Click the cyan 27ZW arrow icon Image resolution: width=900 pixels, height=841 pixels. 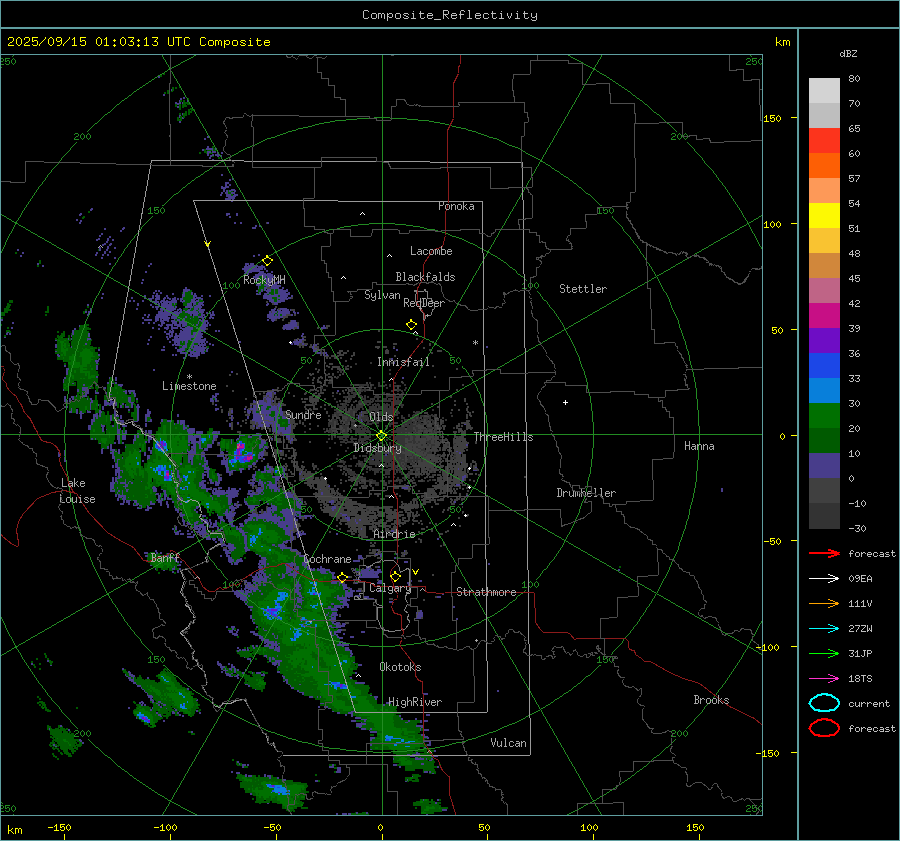(x=824, y=629)
